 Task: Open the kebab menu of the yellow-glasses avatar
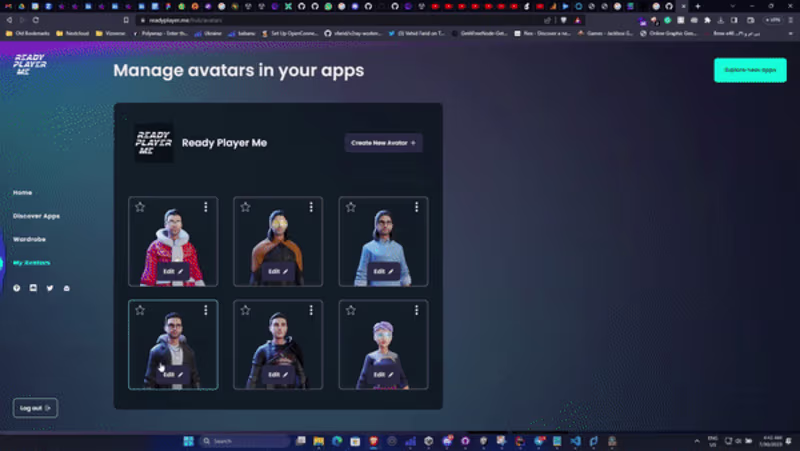311,207
